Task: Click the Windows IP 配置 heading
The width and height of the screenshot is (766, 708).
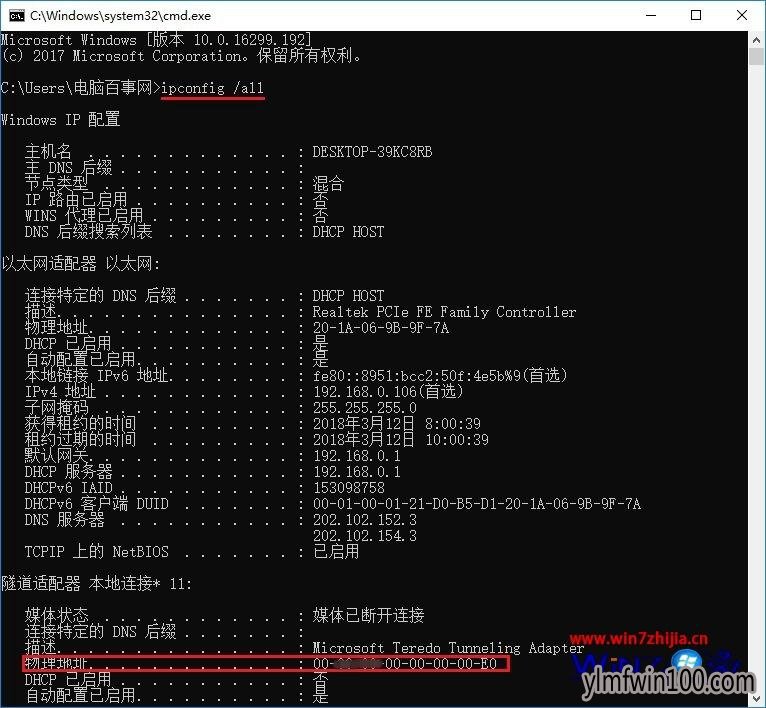Action: pyautogui.click(x=61, y=120)
